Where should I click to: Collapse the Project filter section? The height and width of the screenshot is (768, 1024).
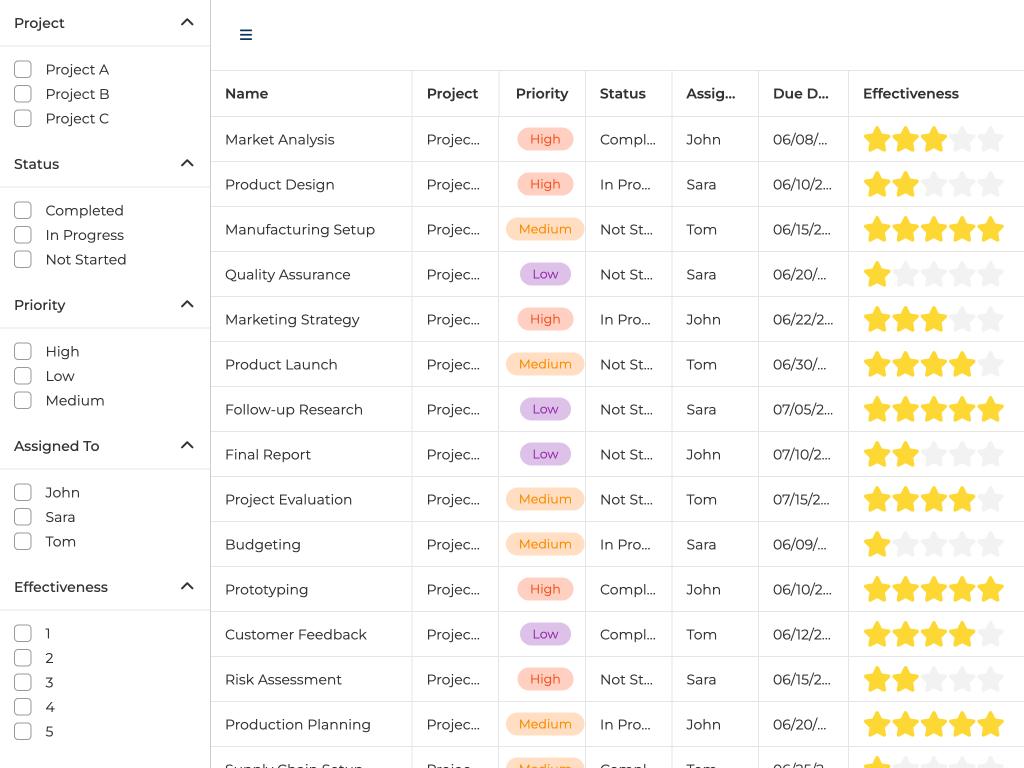[187, 22]
